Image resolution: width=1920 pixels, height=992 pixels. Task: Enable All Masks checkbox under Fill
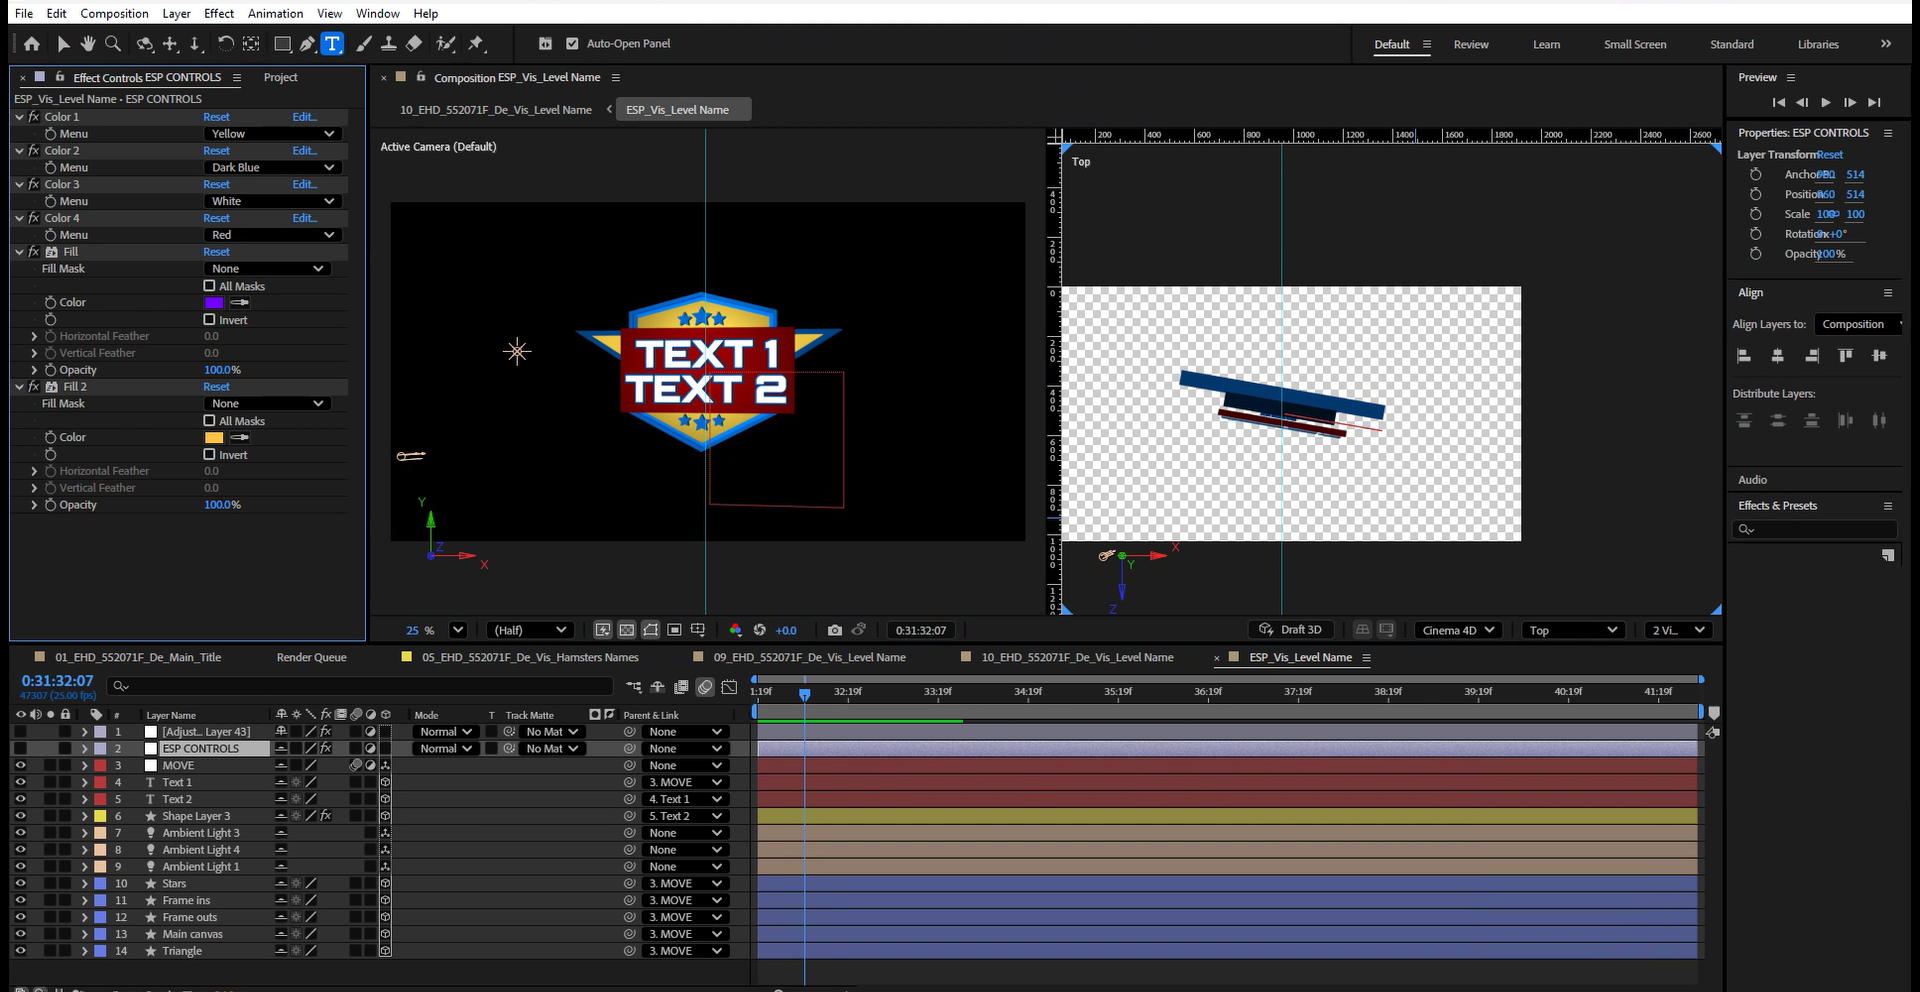click(x=210, y=286)
